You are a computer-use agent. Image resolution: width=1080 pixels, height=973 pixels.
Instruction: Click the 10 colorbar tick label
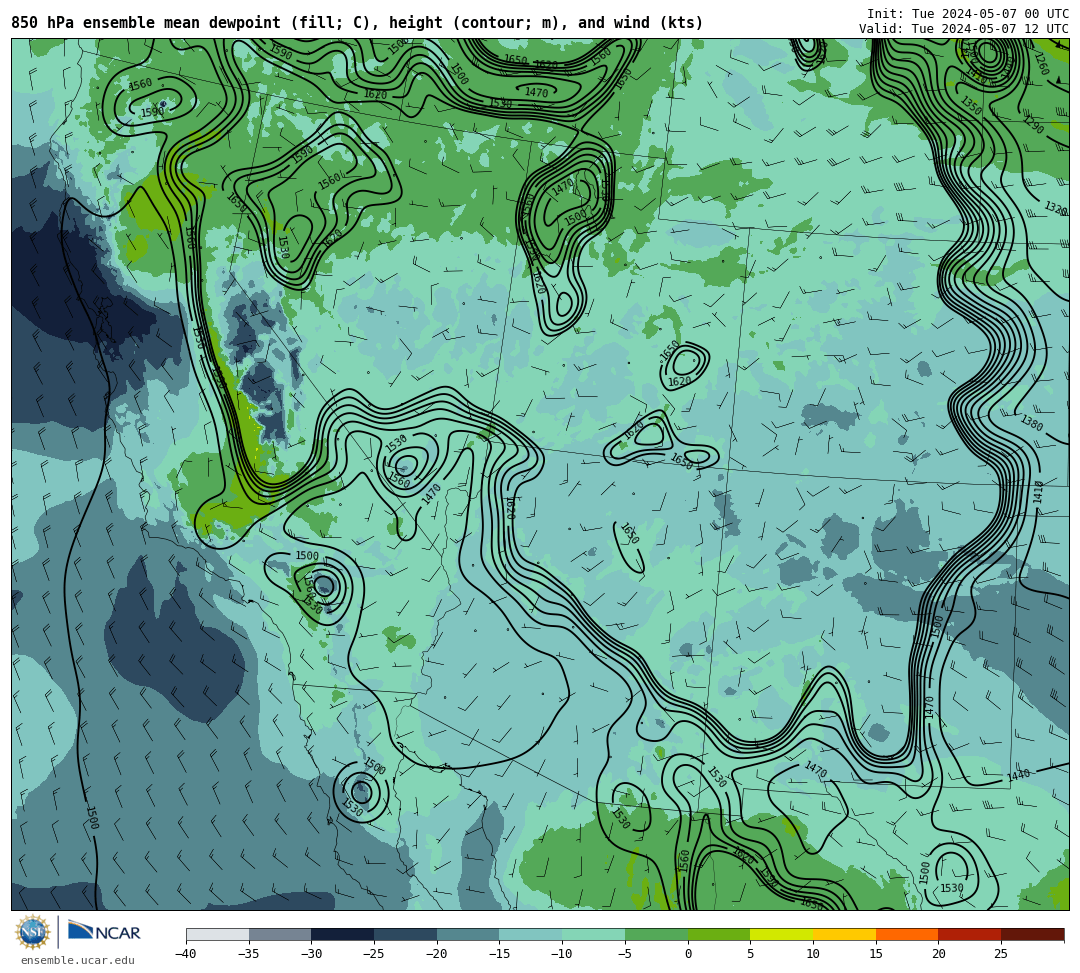pos(813,954)
